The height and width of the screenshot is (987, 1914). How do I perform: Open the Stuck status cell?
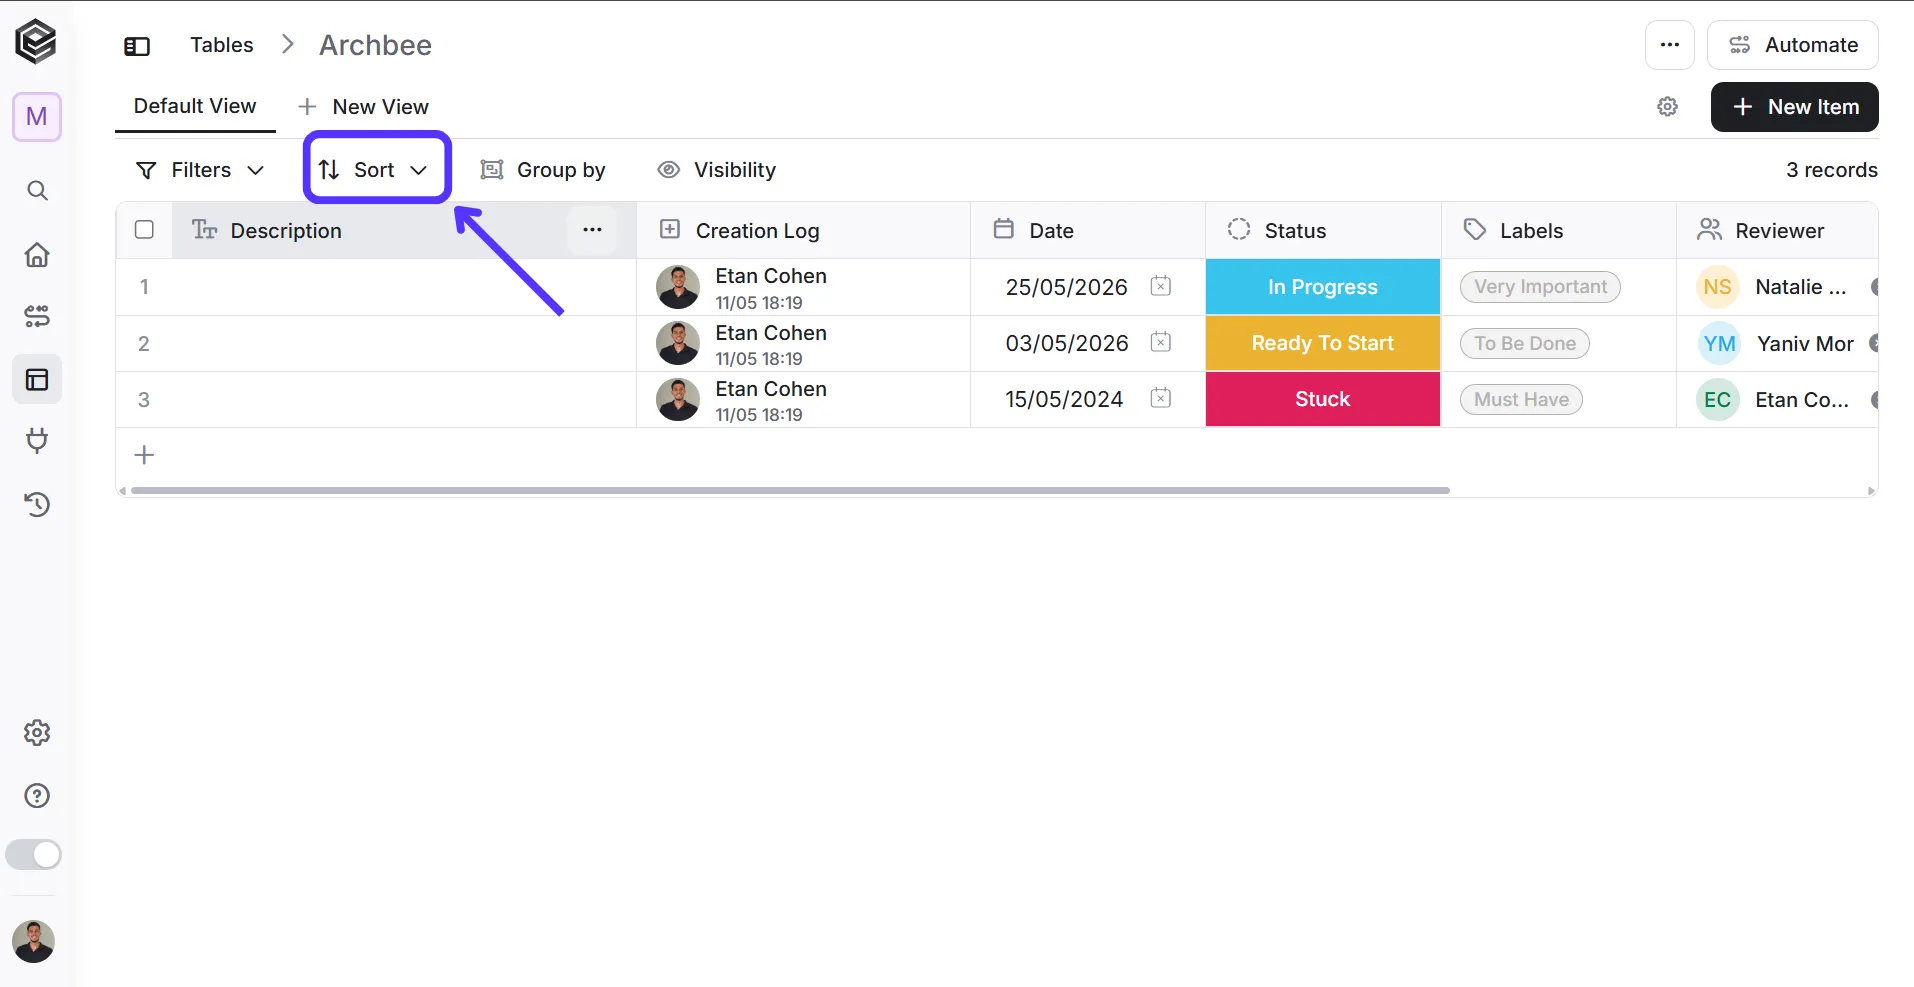(1323, 399)
